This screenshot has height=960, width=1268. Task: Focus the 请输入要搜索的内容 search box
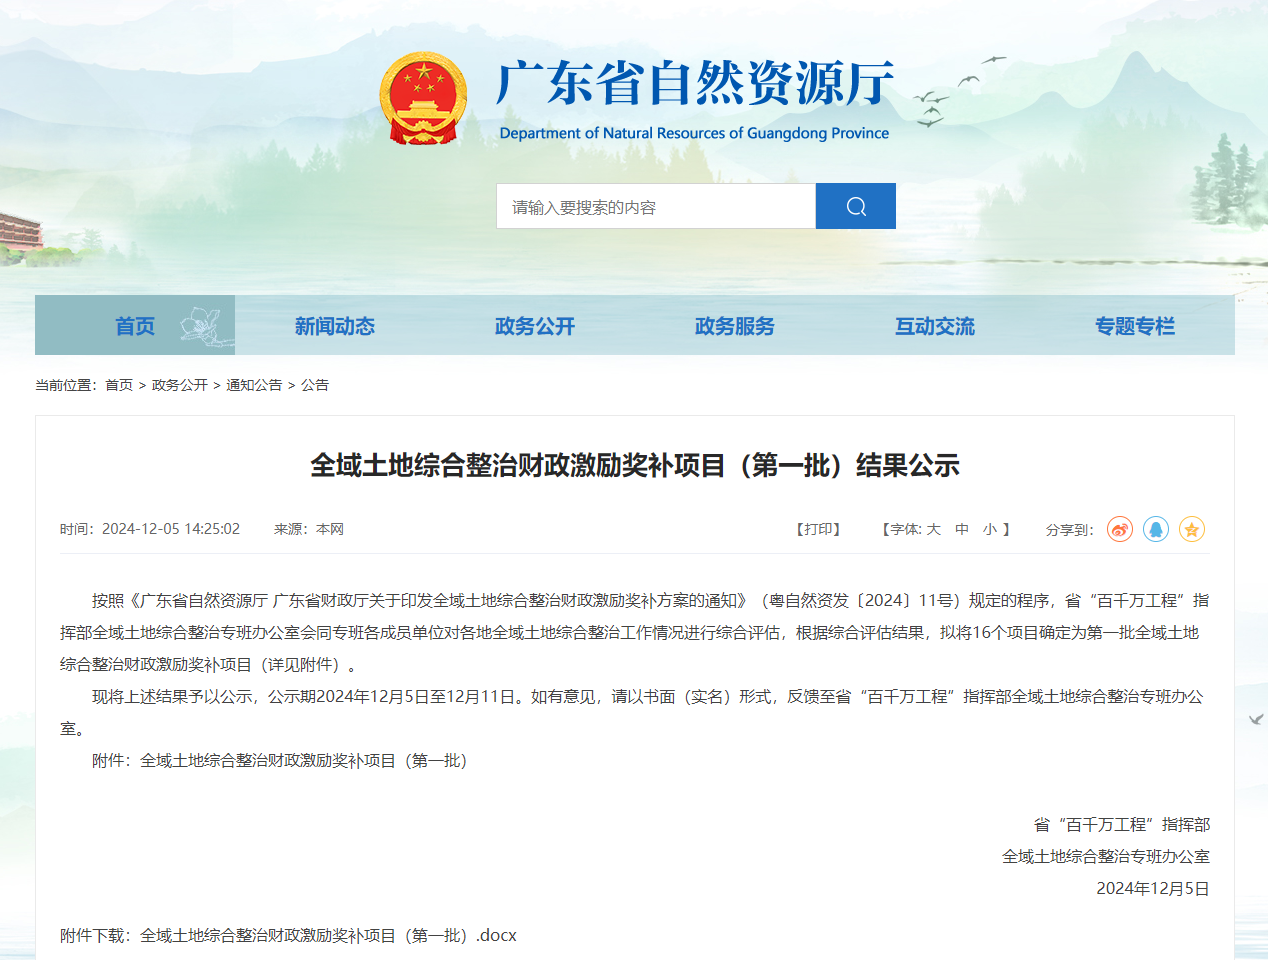coord(656,206)
